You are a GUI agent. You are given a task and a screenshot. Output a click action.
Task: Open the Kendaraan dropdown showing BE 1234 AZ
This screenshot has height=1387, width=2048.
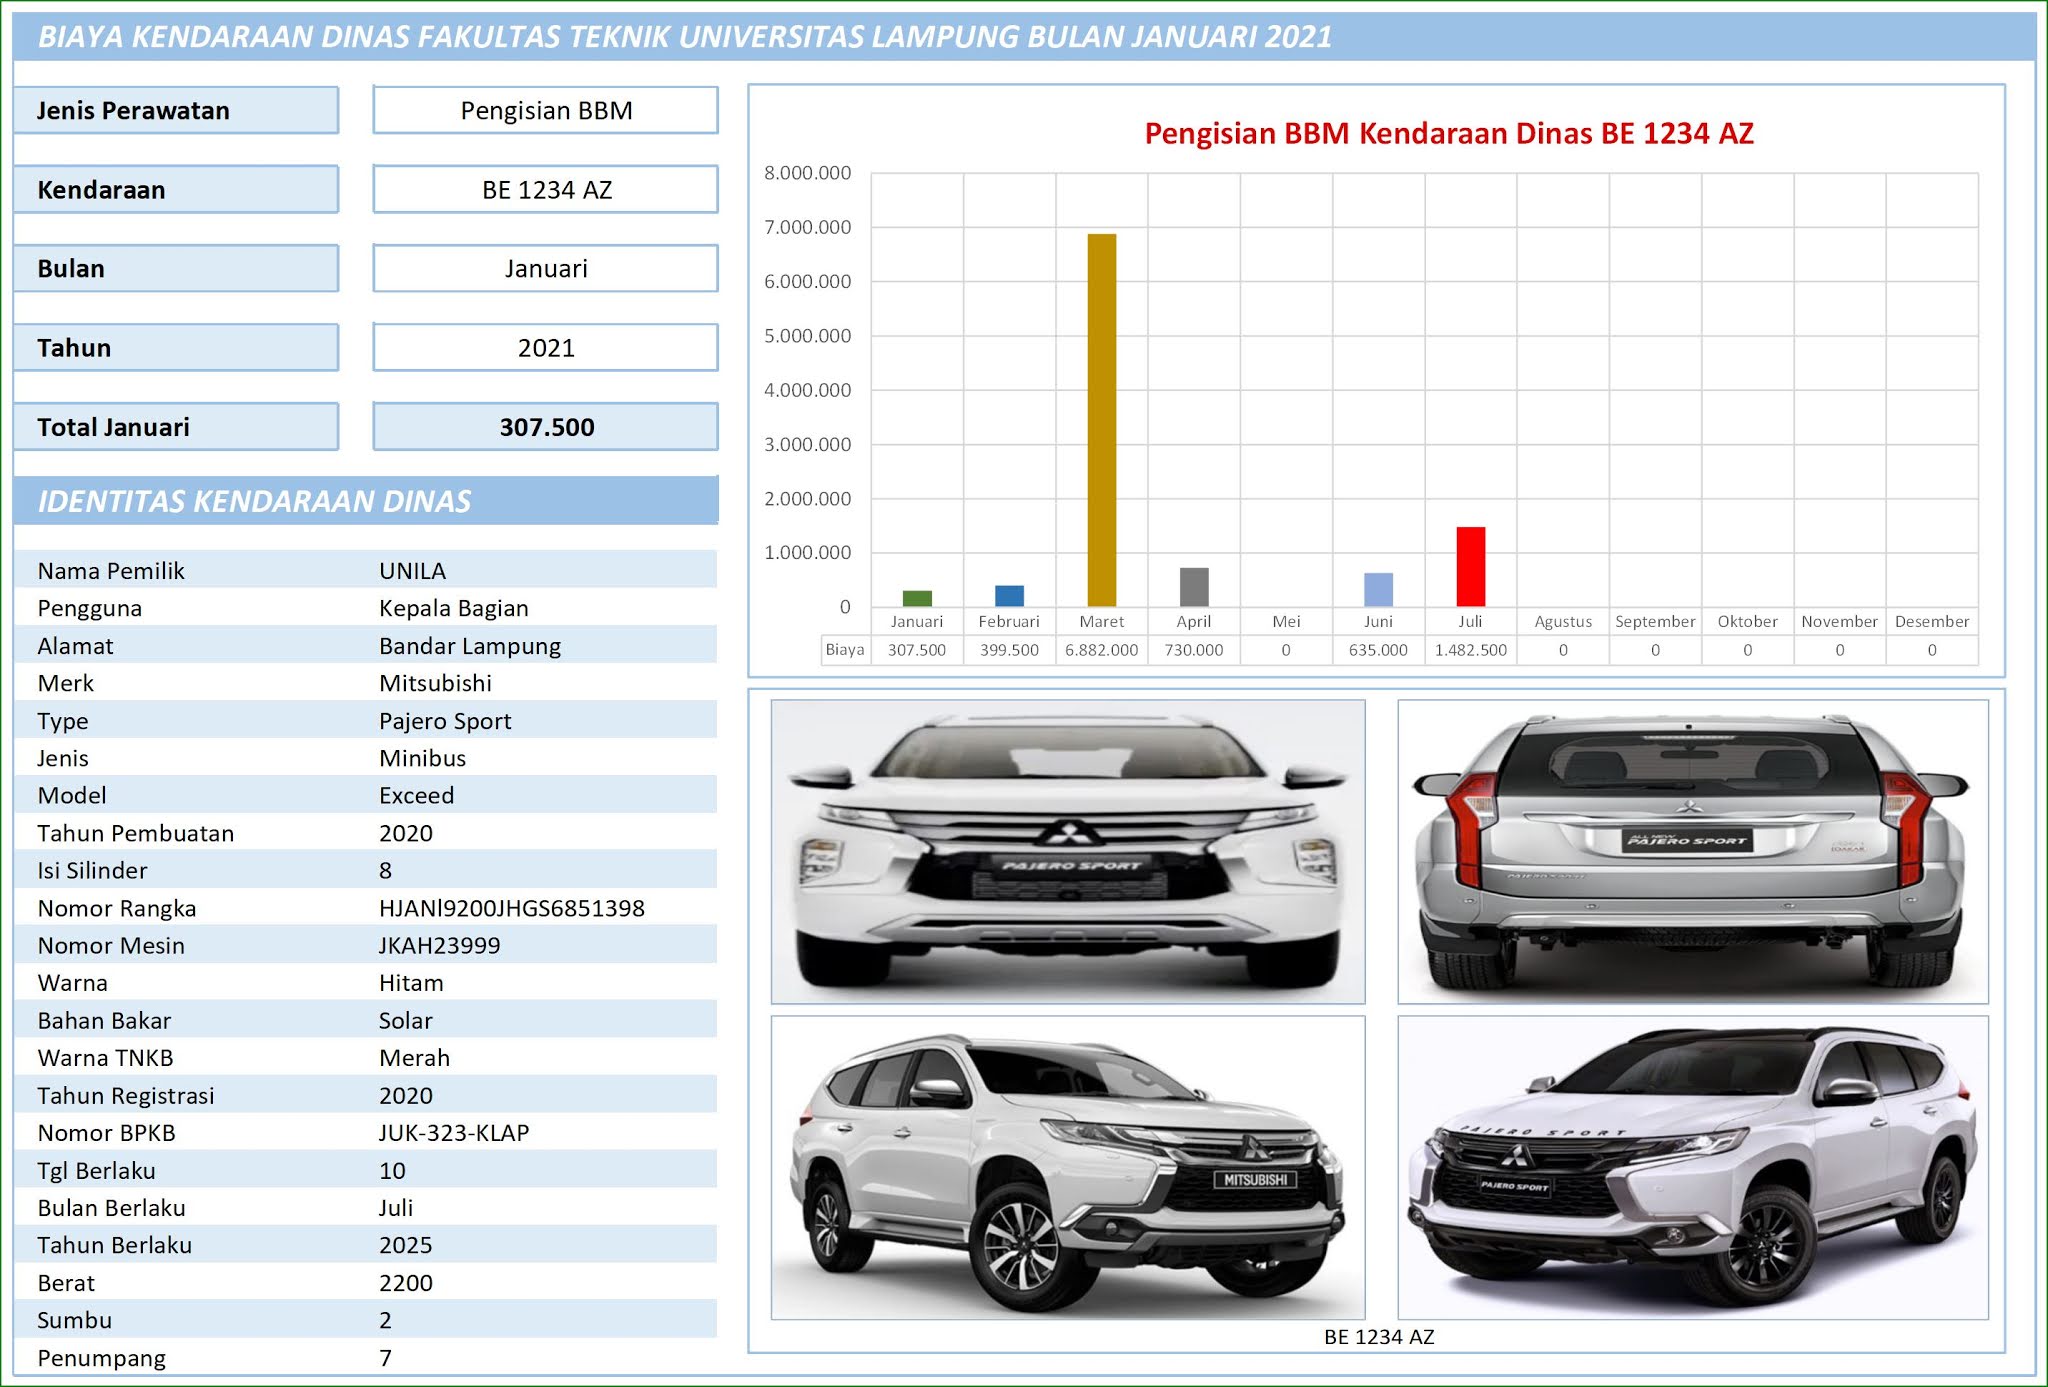click(x=545, y=189)
